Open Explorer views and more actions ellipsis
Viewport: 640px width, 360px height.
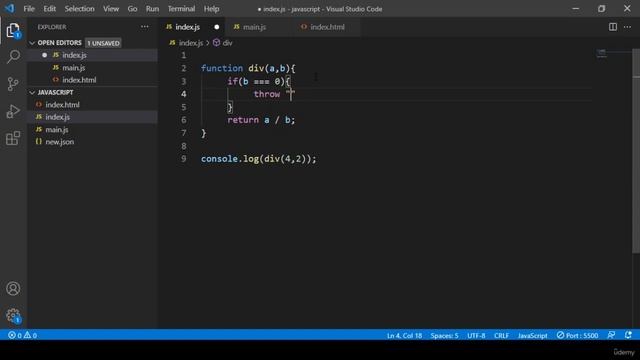[144, 27]
